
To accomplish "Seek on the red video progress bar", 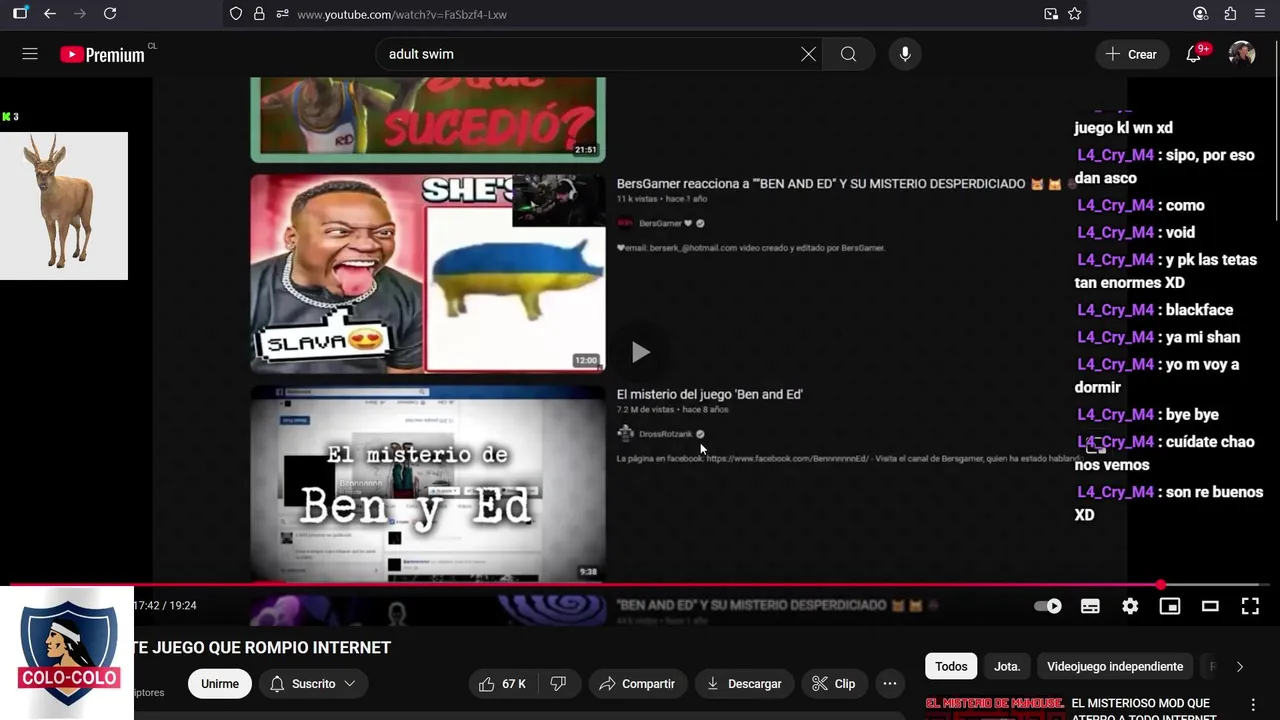I will tap(640, 585).
